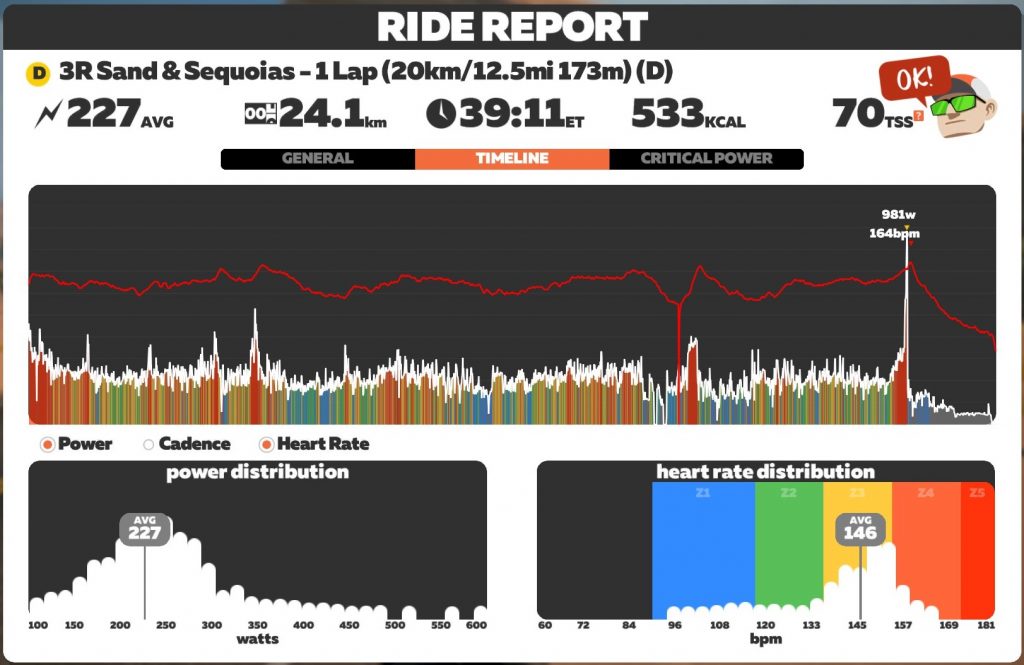Click the yellow D category badge

[x=39, y=73]
